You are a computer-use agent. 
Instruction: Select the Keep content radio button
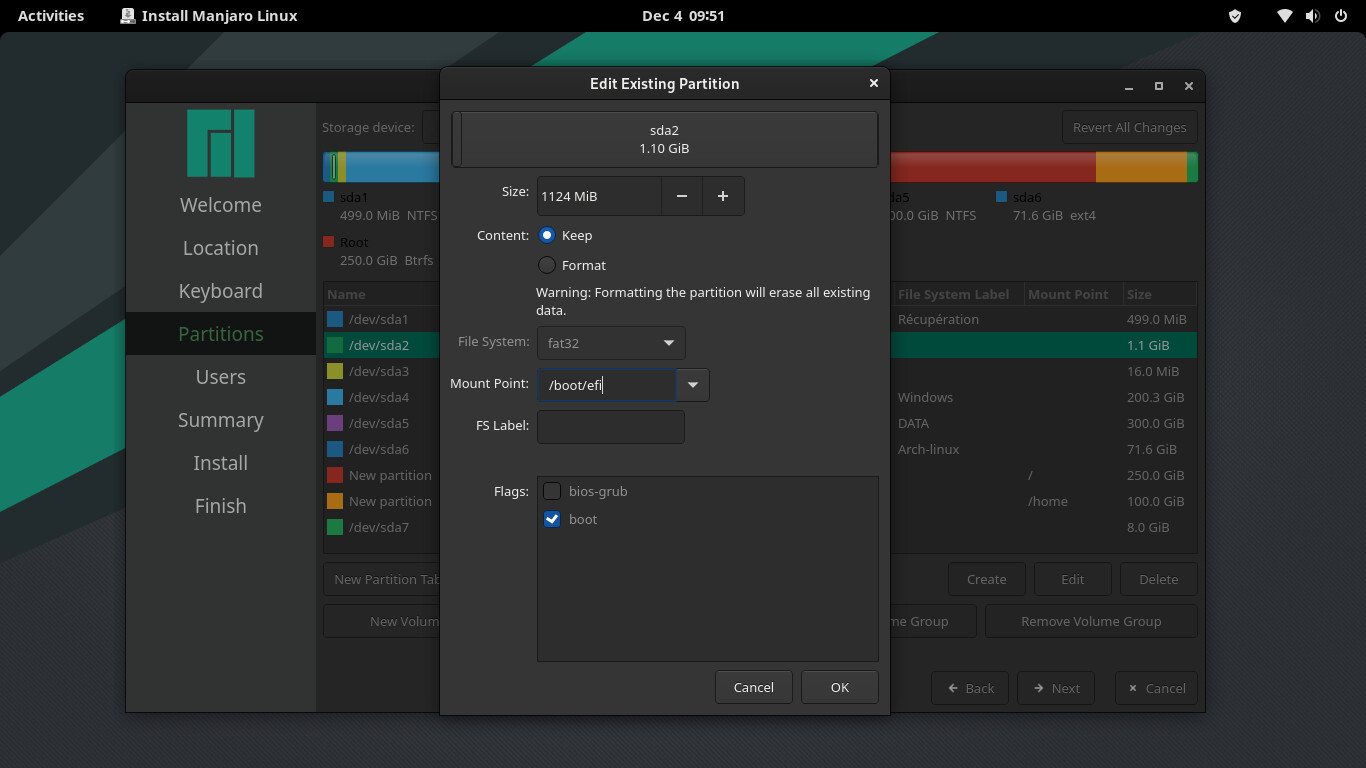(547, 235)
